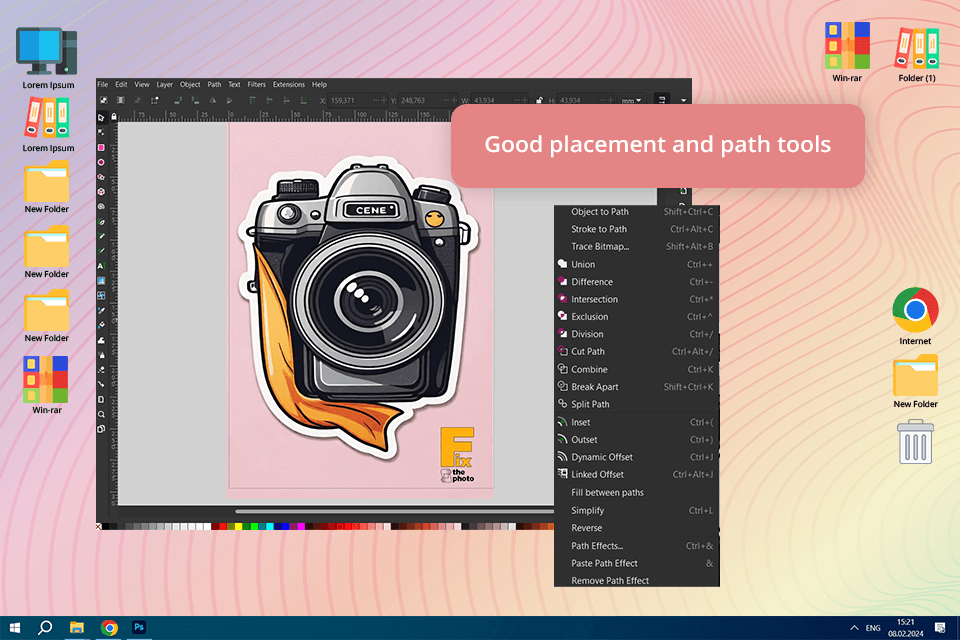
Task: Select the Spray tool
Action: [101, 355]
